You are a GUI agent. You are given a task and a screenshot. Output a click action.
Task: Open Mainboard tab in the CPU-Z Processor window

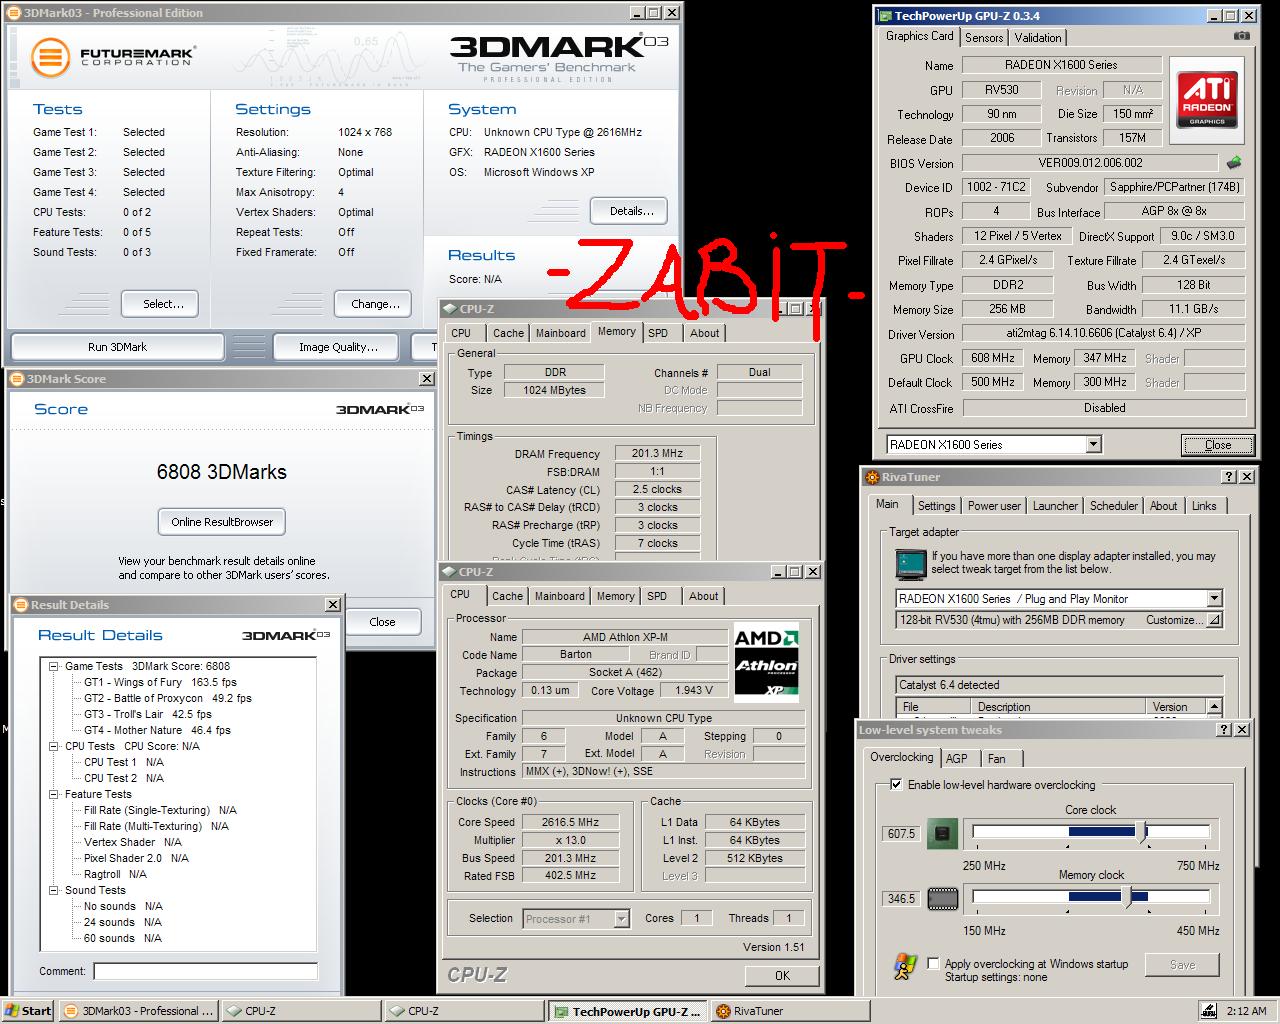560,597
